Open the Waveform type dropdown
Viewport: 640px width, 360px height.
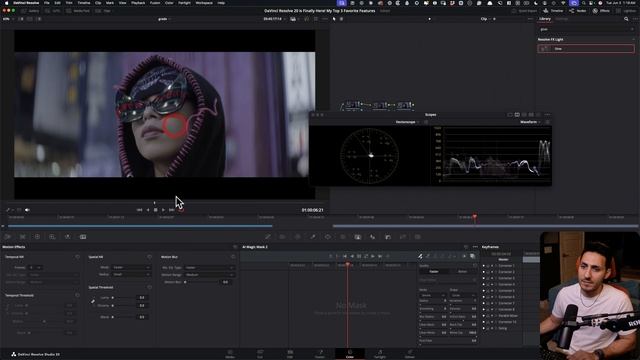tap(530, 122)
